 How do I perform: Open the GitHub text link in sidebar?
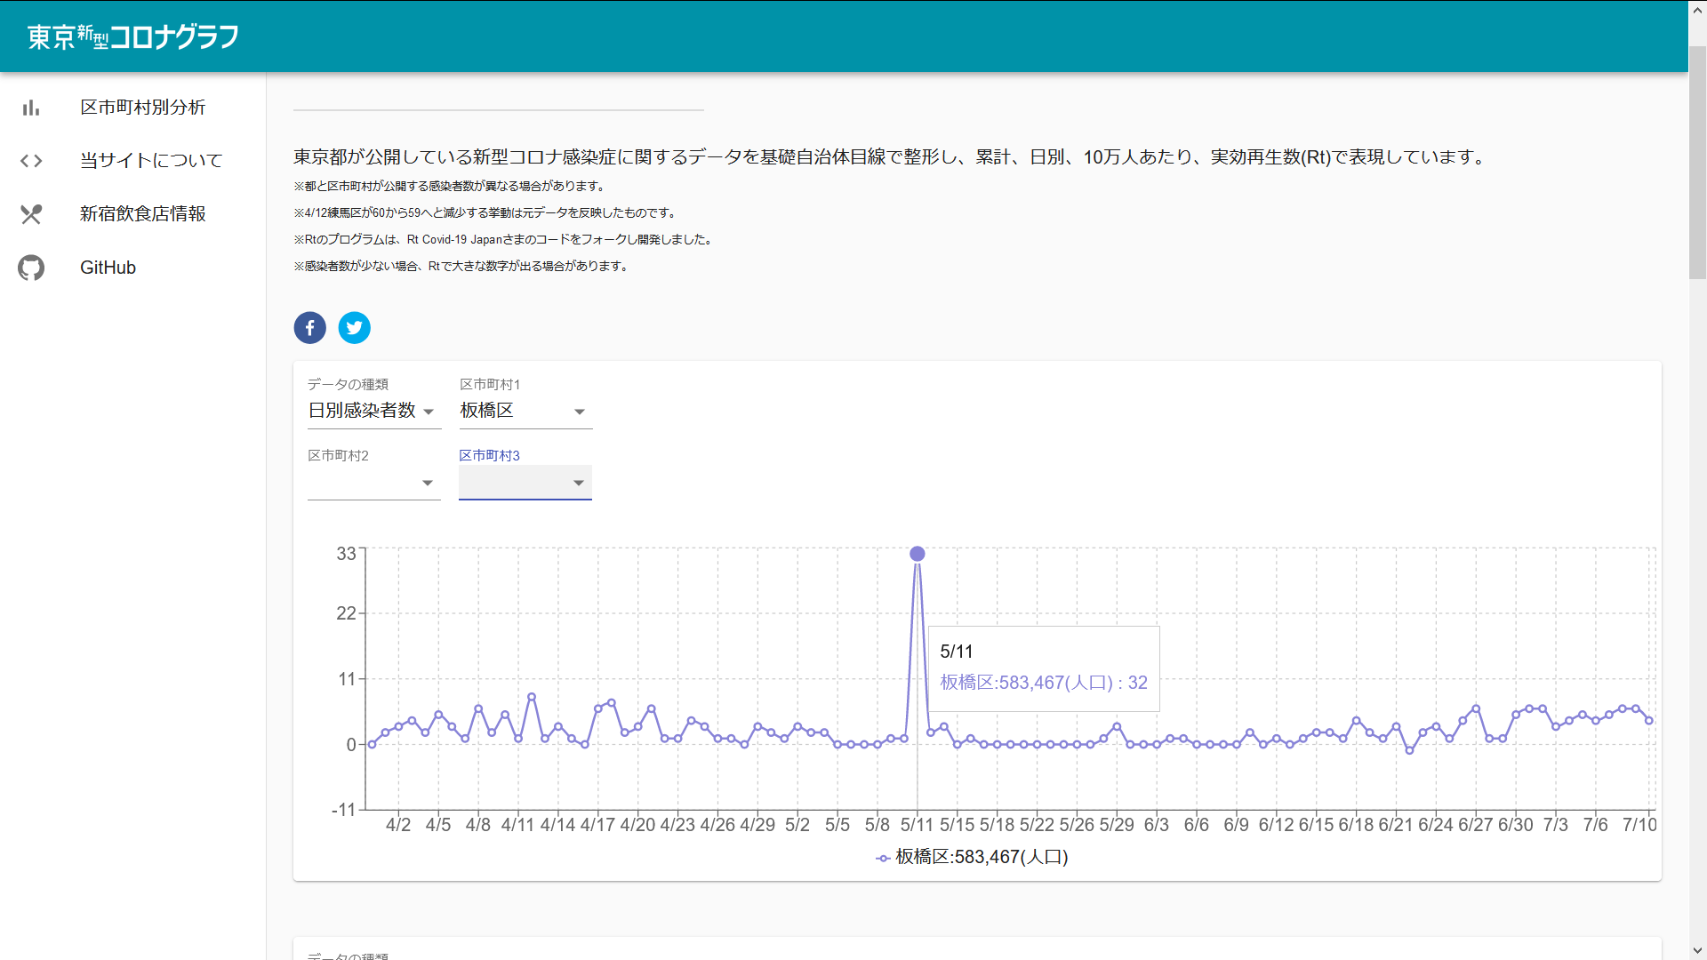click(x=108, y=268)
